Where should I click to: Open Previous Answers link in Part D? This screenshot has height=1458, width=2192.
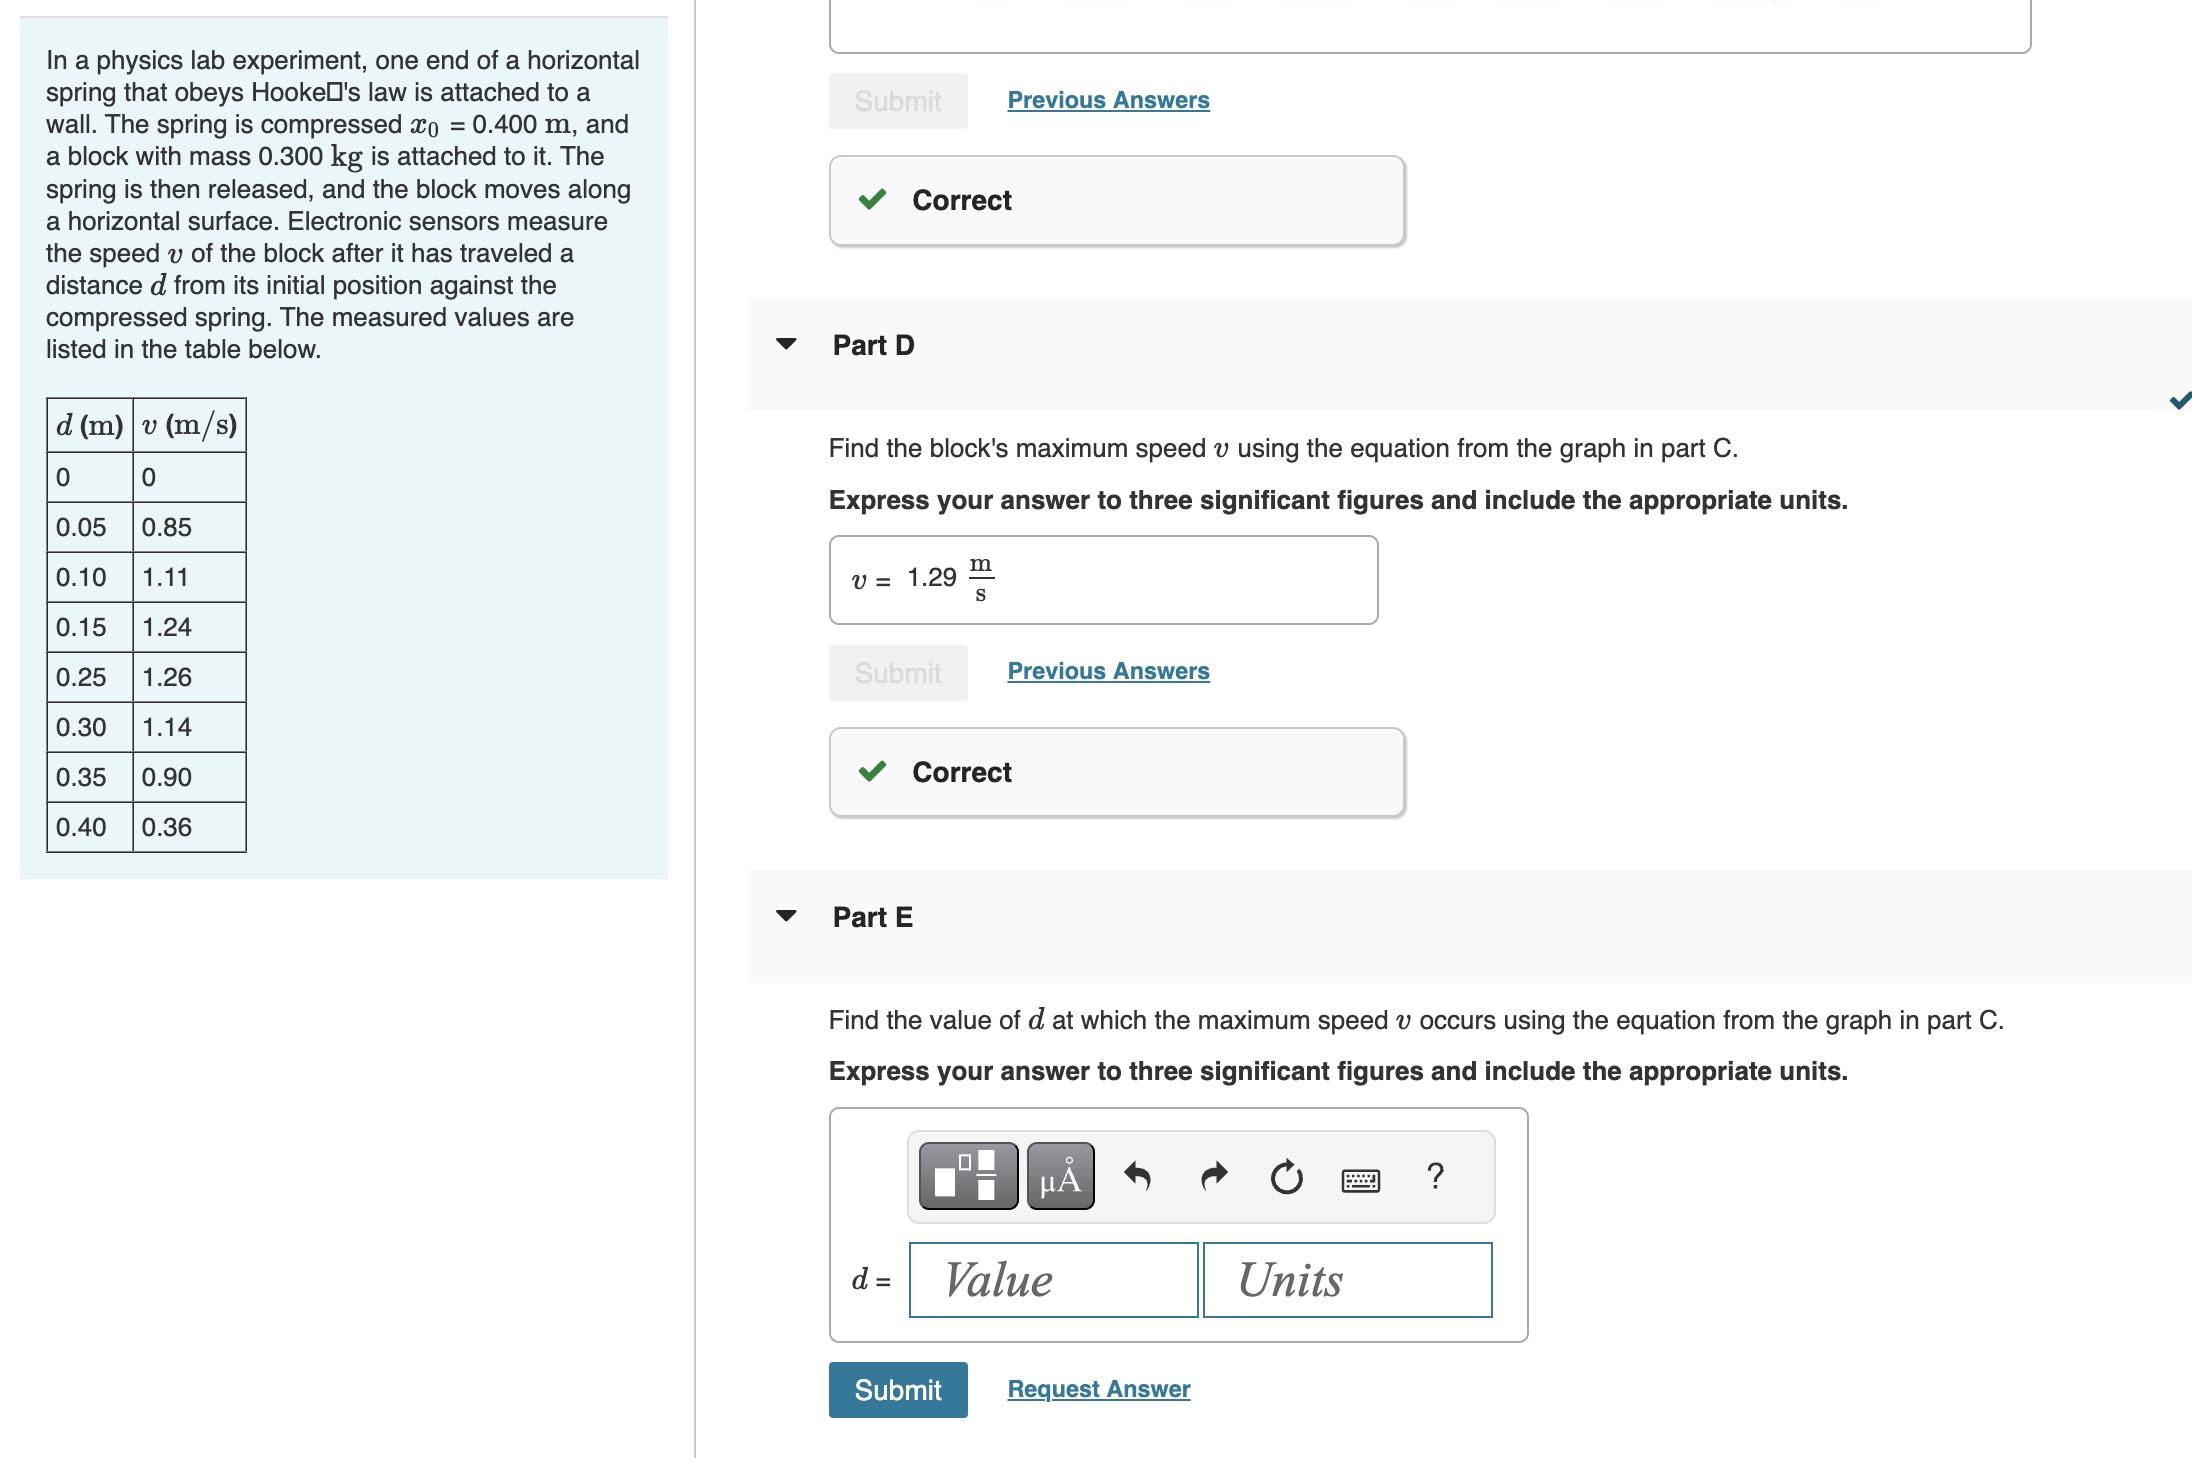click(1107, 671)
